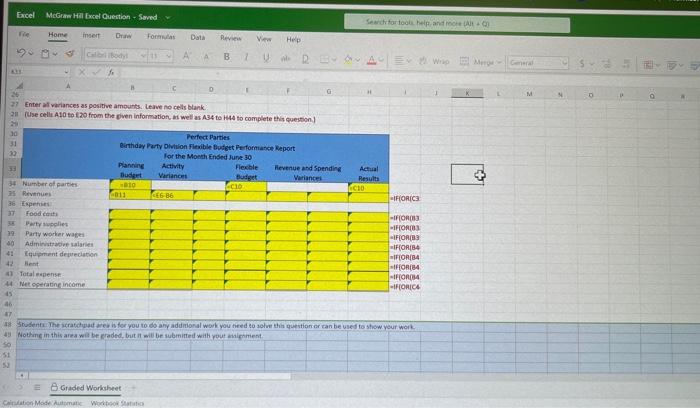The image size is (700, 408).
Task: Open the View tab
Action: tap(264, 39)
